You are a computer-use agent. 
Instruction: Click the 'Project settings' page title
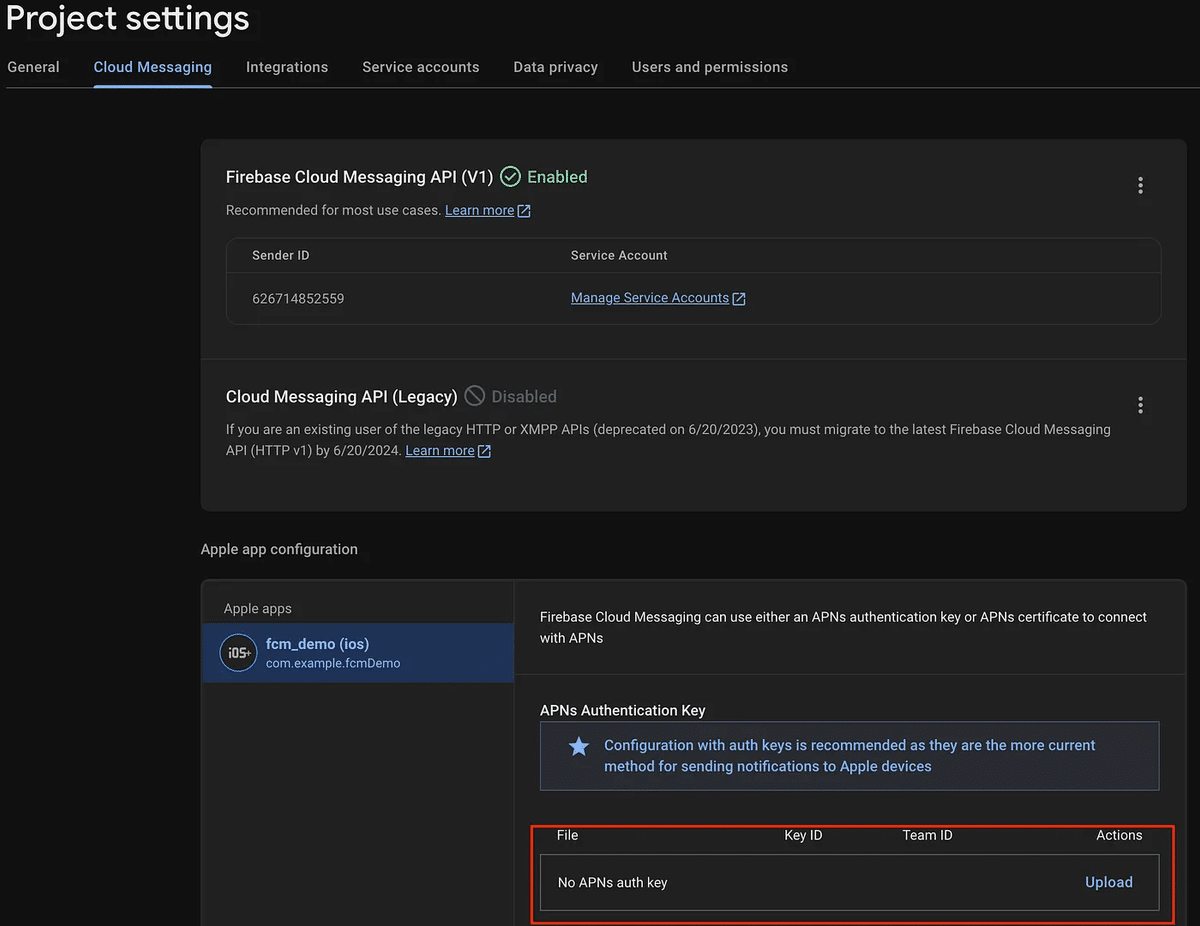(127, 17)
